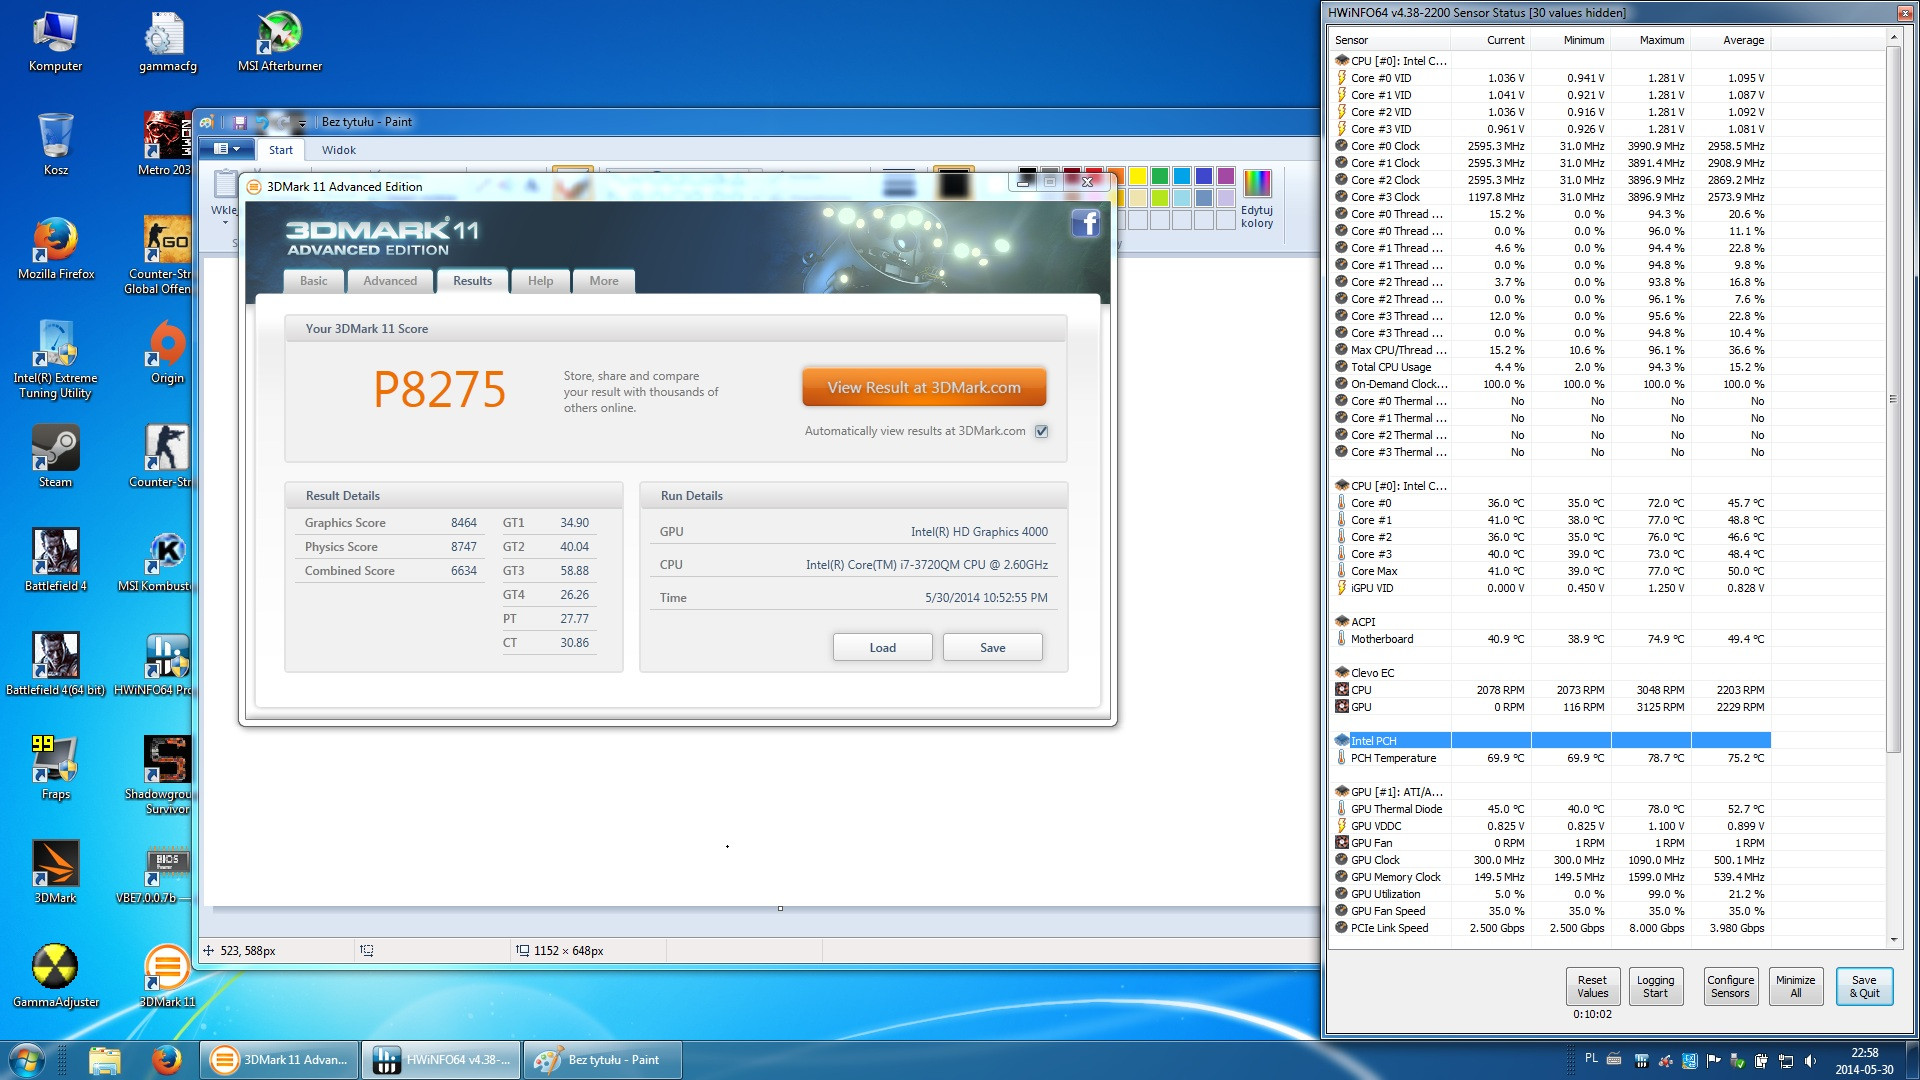Open Edytuj kolory in Paint

pos(1257,199)
